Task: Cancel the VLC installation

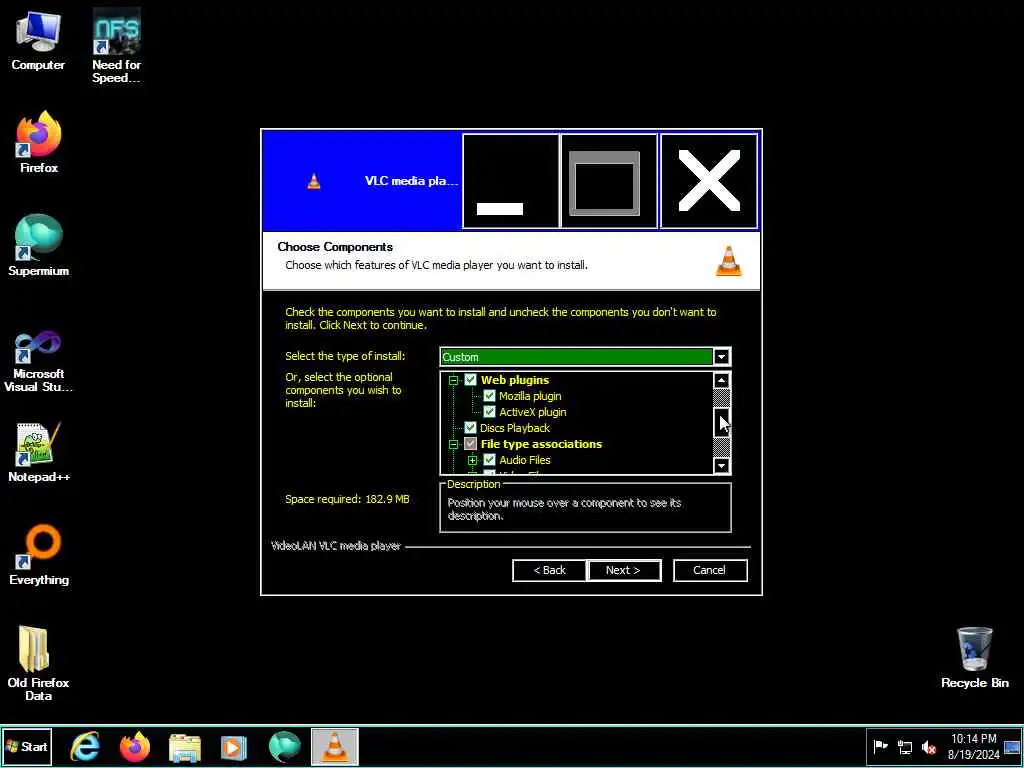Action: pos(710,570)
